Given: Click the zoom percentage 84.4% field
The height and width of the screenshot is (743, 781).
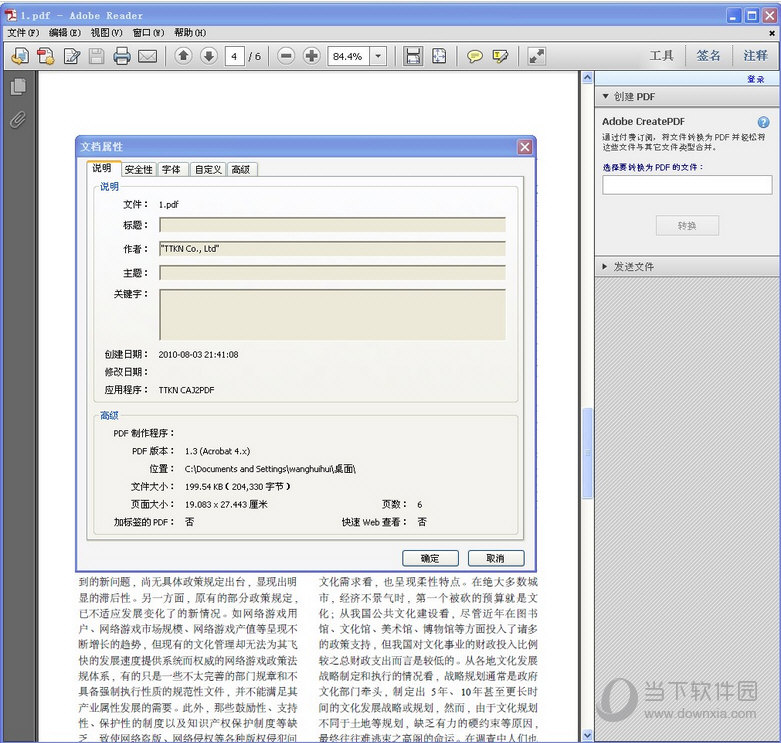Looking at the screenshot, I should click(348, 56).
